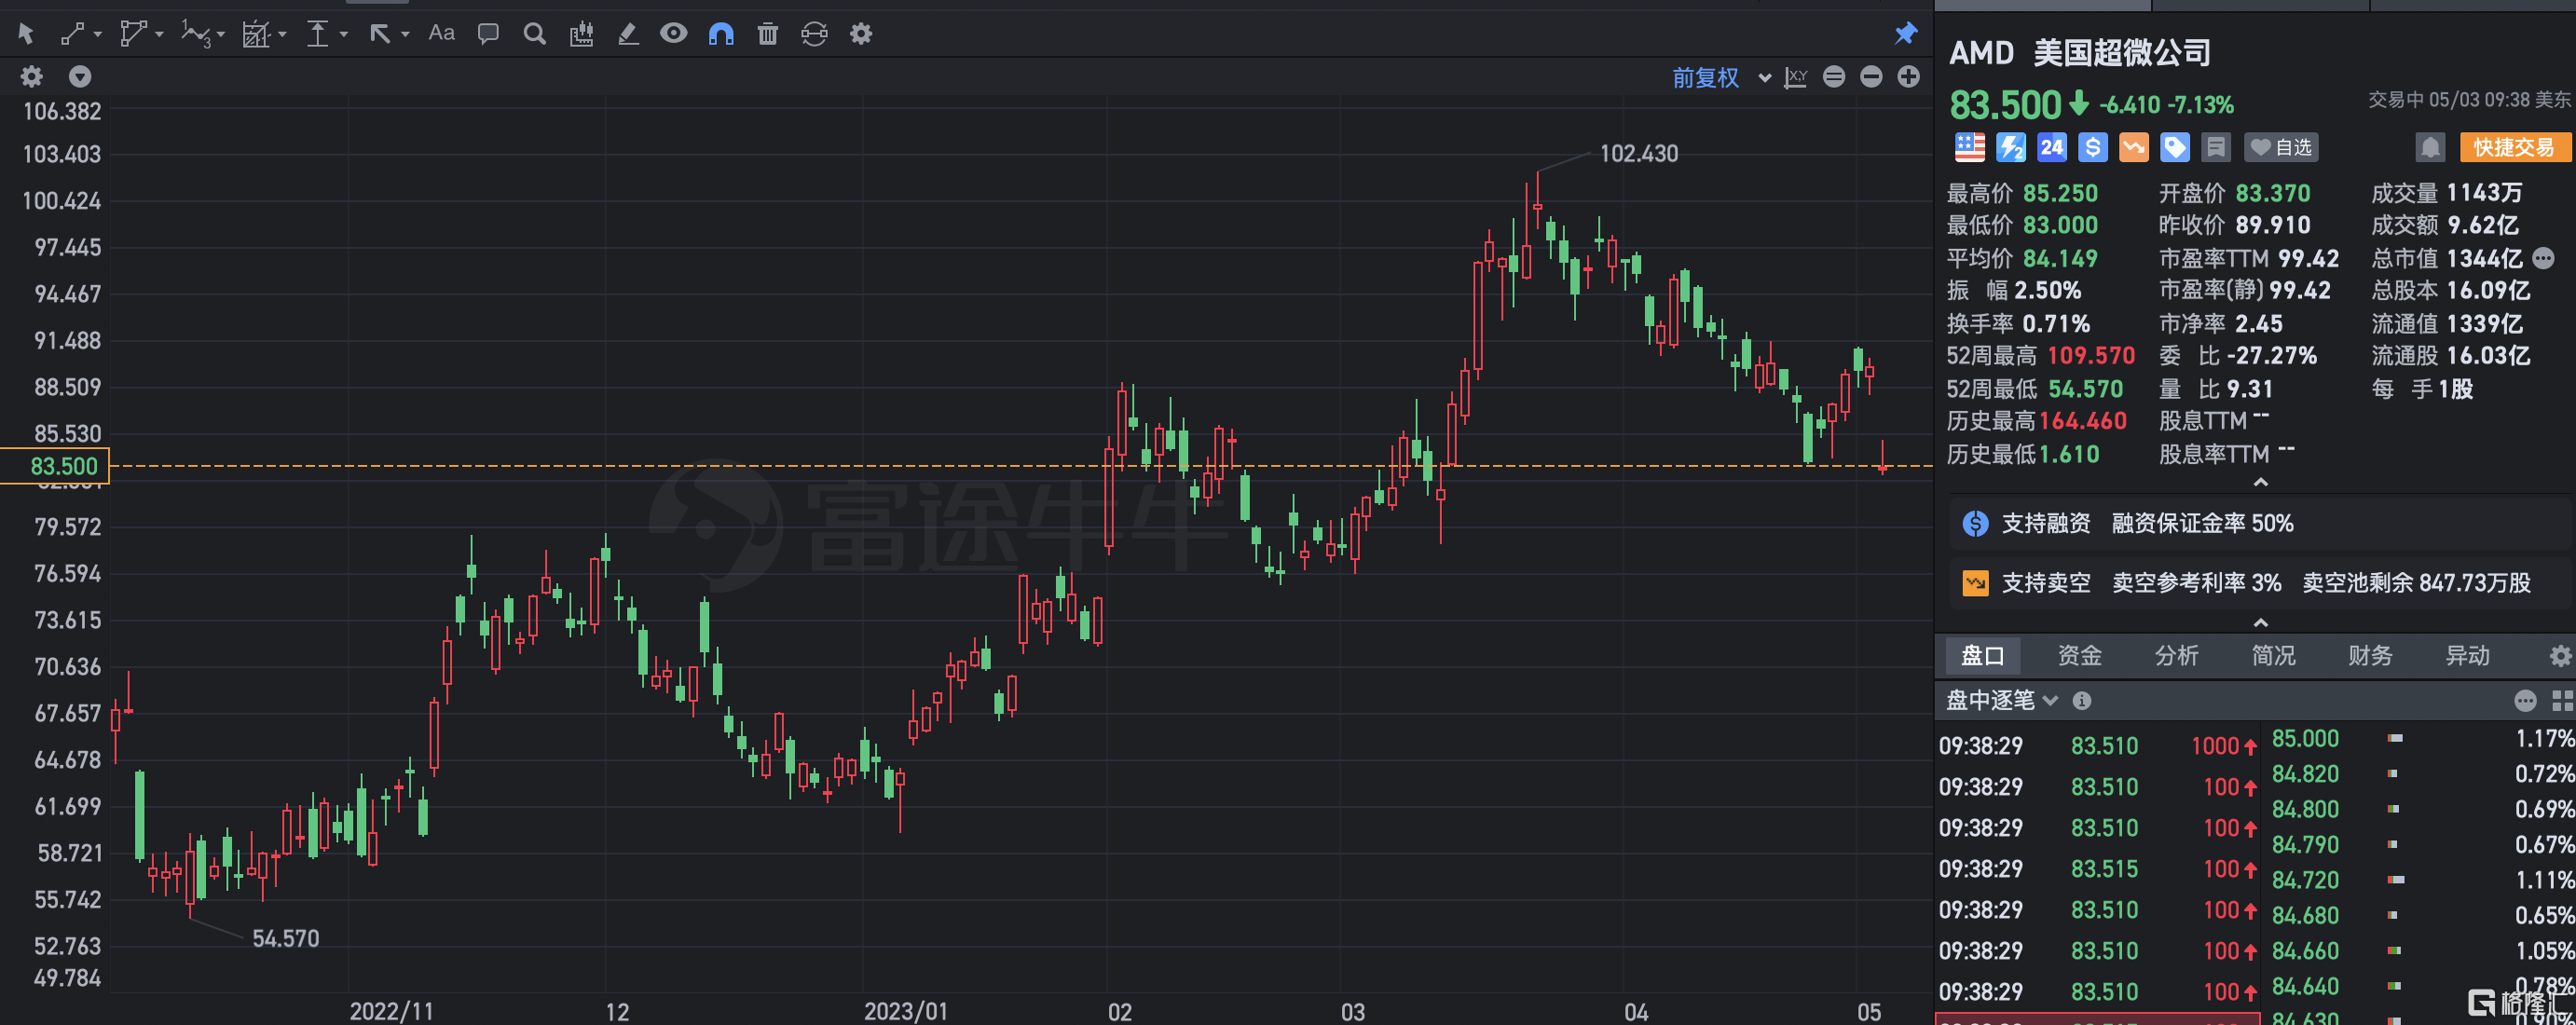Click the 24-hour trading icon
Viewport: 2576px width, 1025px height.
pyautogui.click(x=2052, y=147)
